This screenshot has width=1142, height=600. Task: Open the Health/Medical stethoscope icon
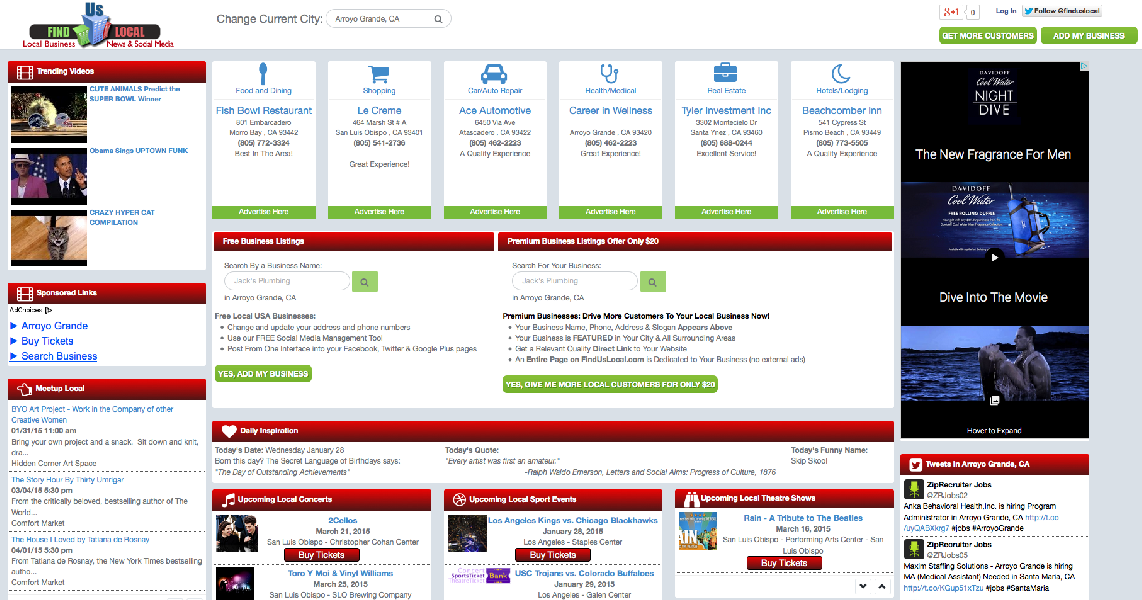point(609,74)
